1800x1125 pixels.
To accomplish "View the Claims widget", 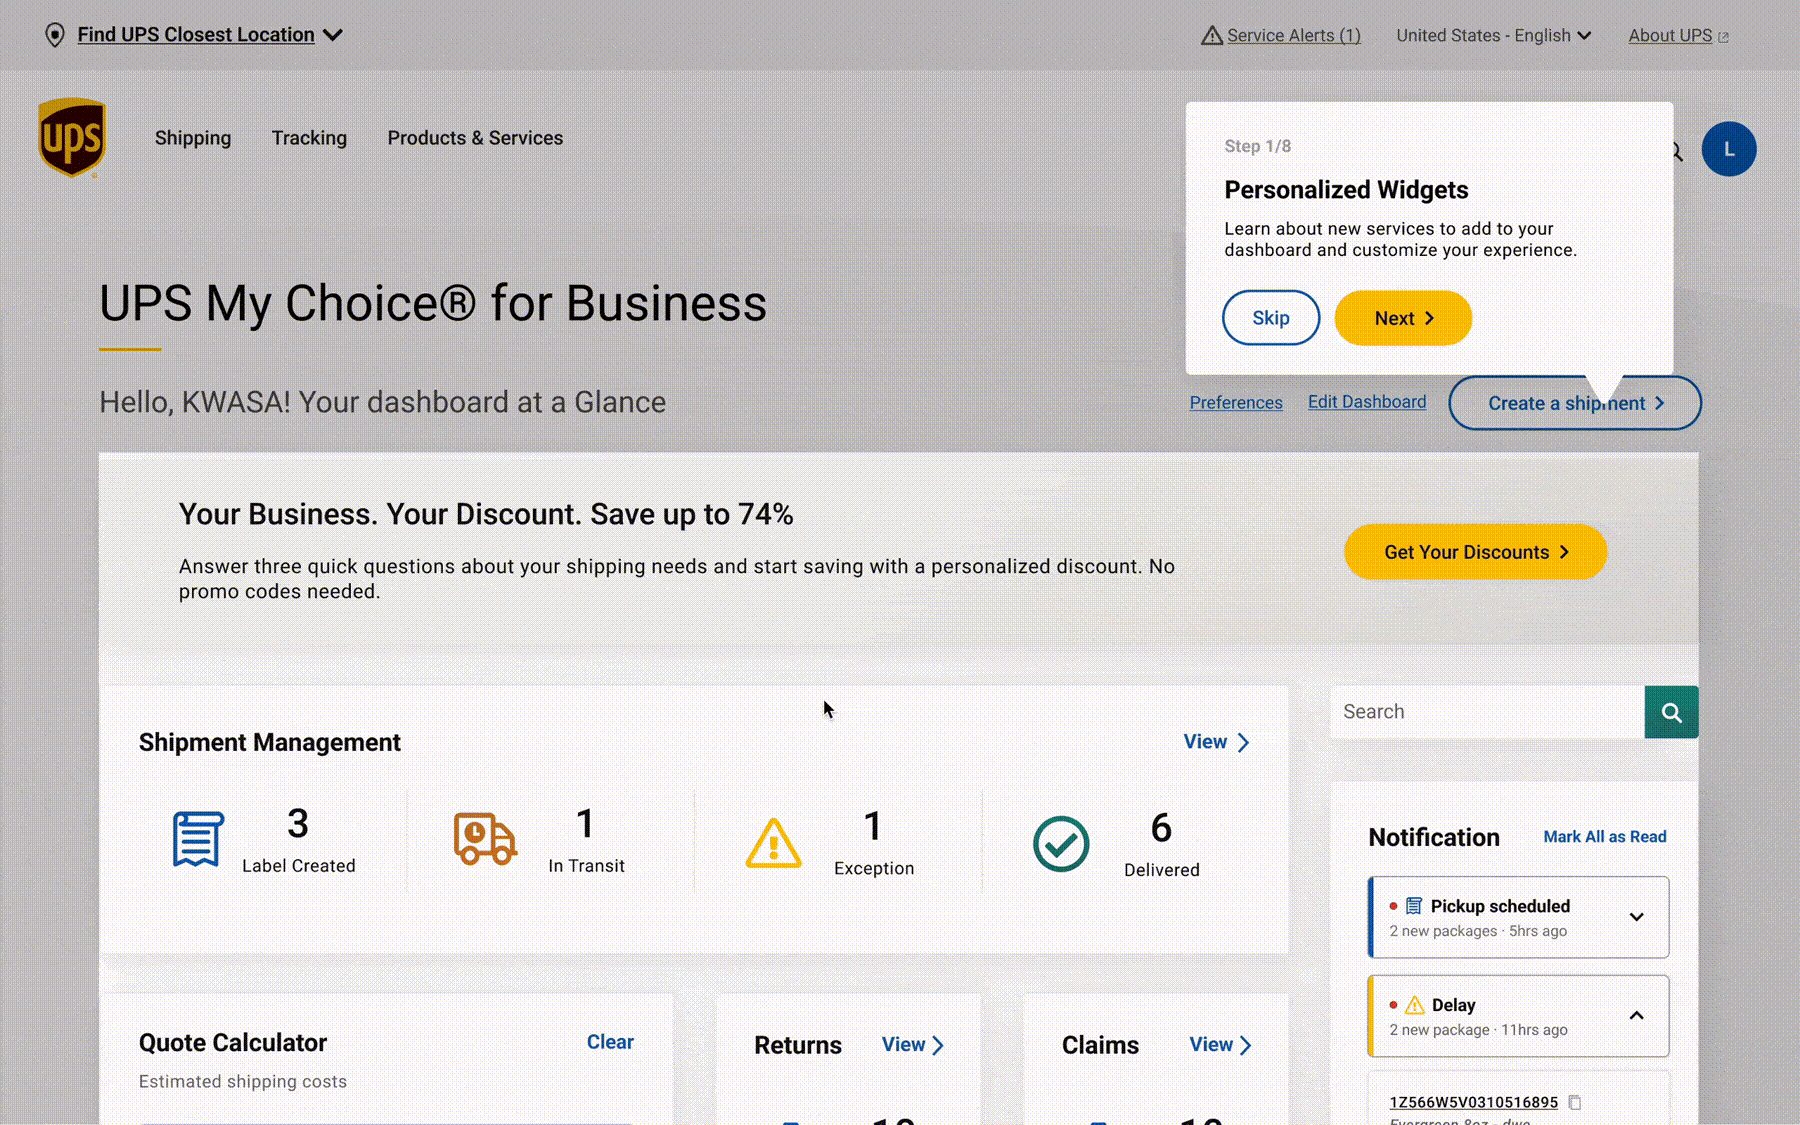I will (x=1220, y=1045).
